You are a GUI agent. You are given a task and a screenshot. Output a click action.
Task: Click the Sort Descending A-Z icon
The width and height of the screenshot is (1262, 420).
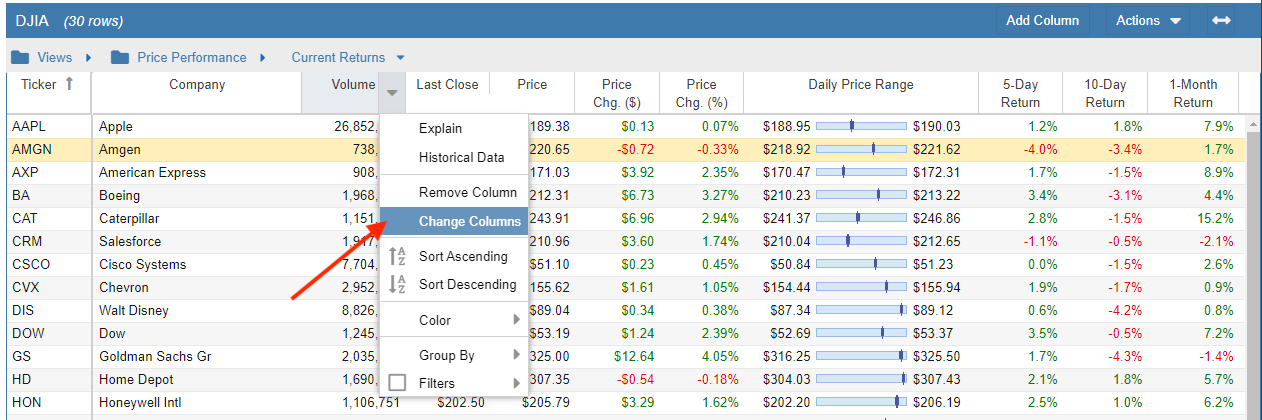pos(397,284)
